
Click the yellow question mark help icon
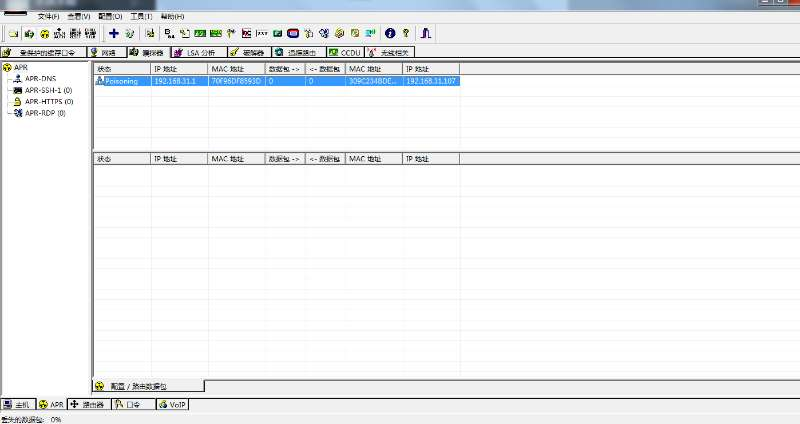click(406, 34)
